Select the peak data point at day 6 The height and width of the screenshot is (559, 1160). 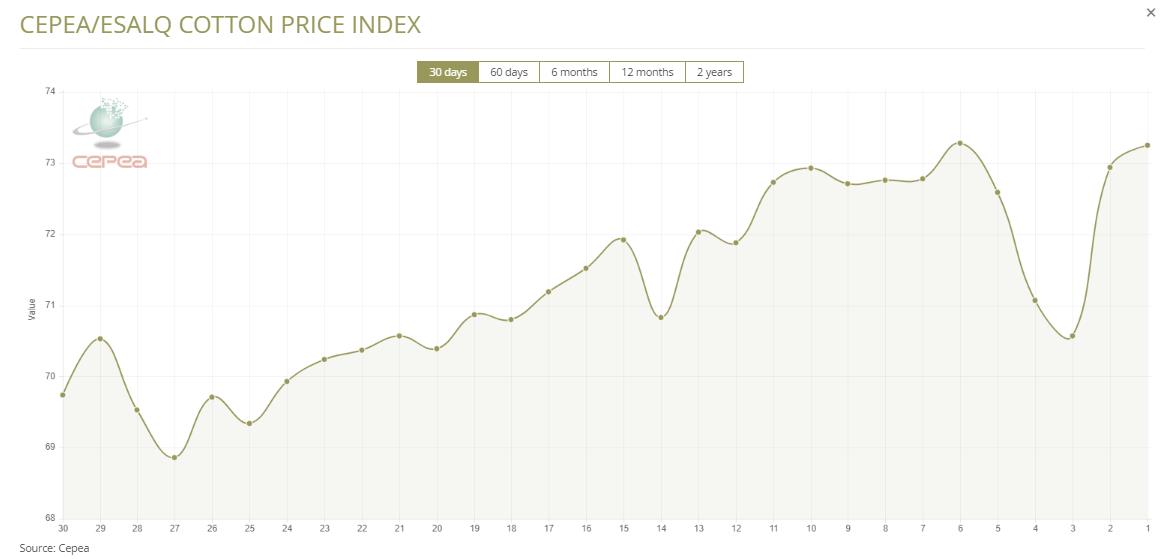[x=960, y=143]
